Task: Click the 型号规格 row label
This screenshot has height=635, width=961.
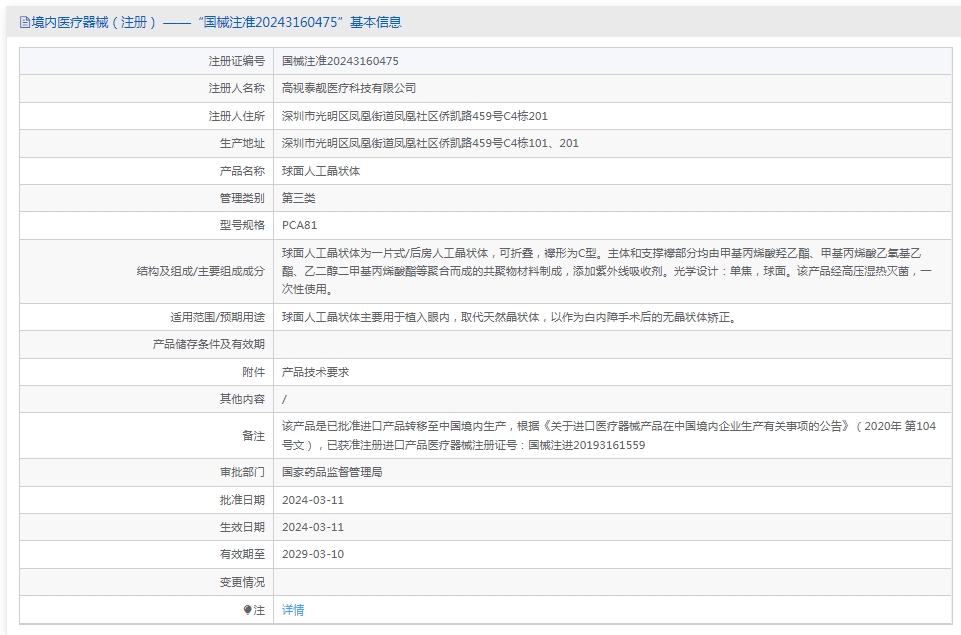Action: pos(242,225)
